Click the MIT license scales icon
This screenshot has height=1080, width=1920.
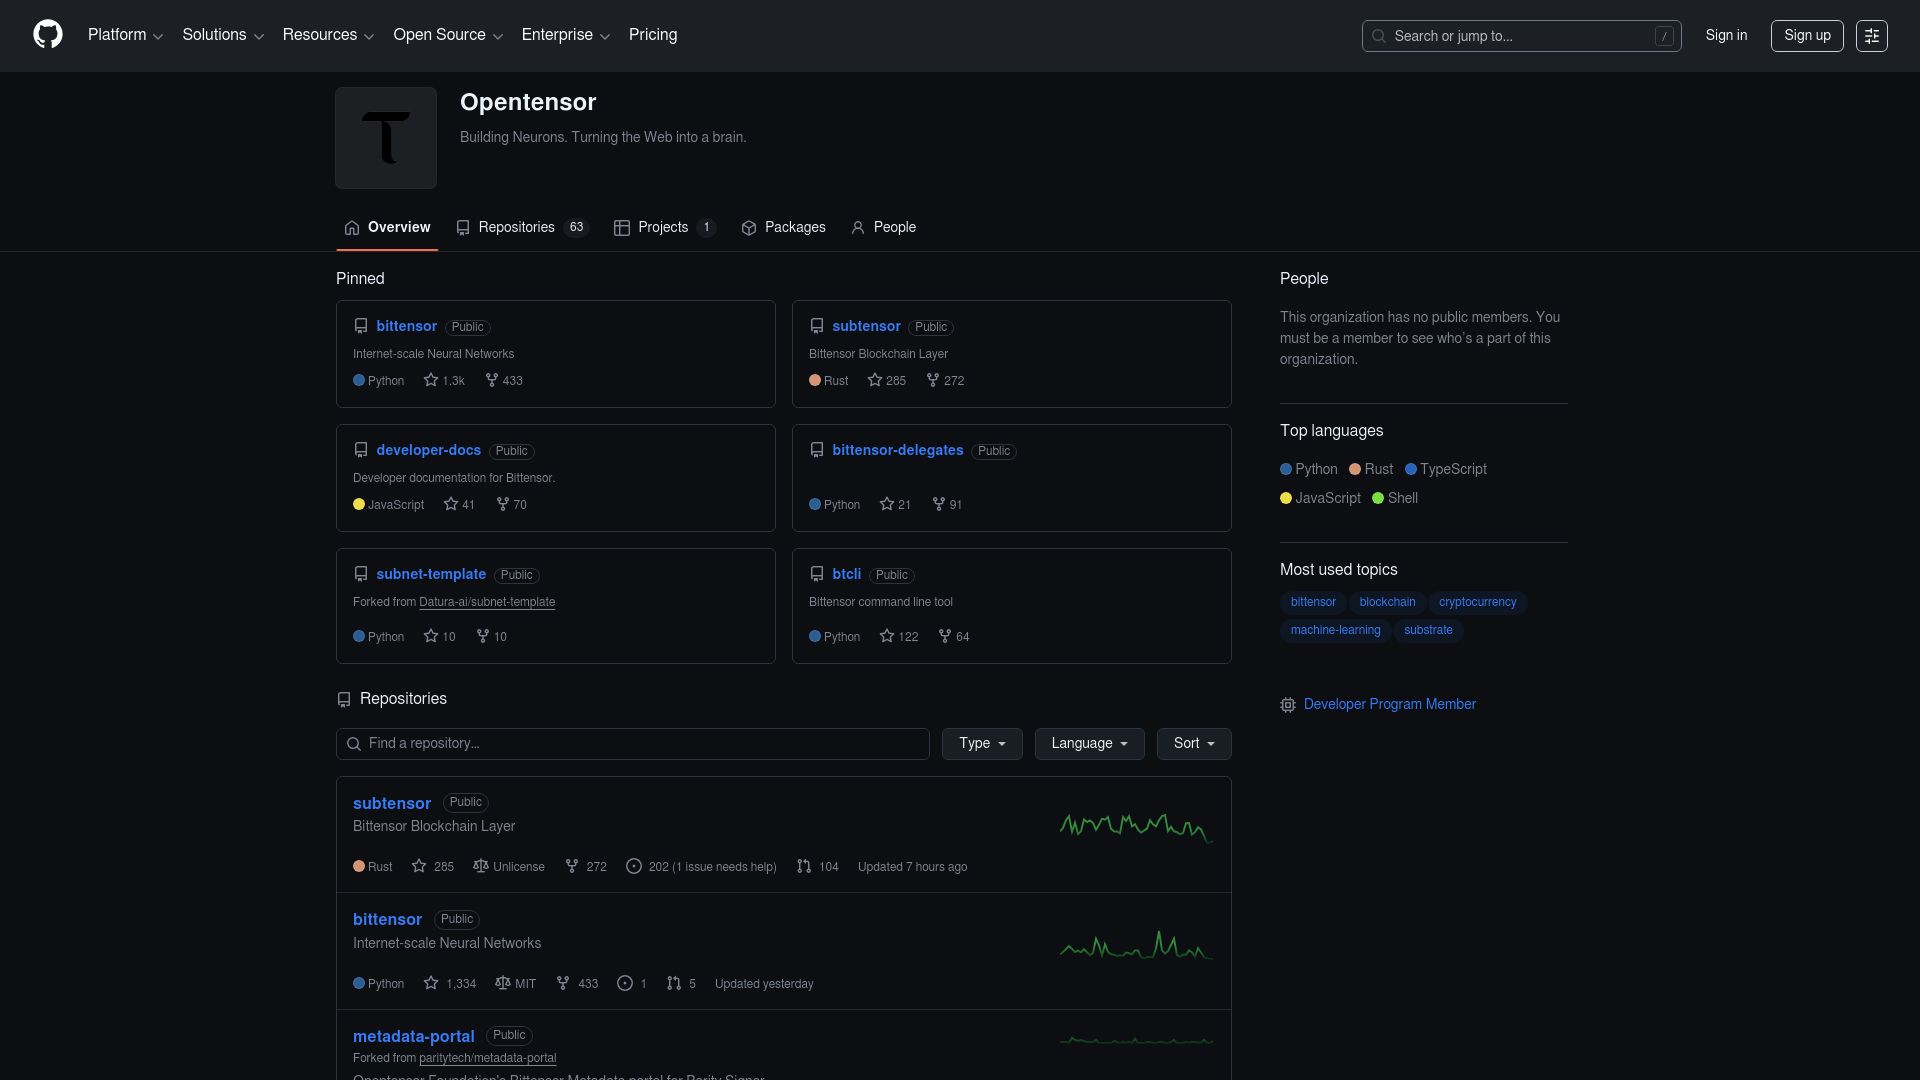(502, 984)
